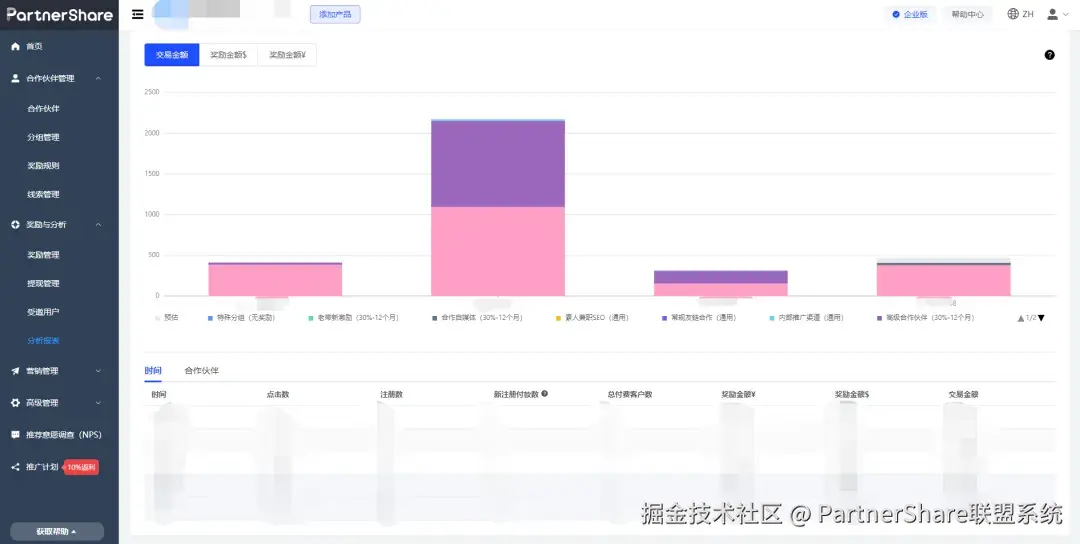Switch to the 合作伙伴 table tab

point(202,370)
